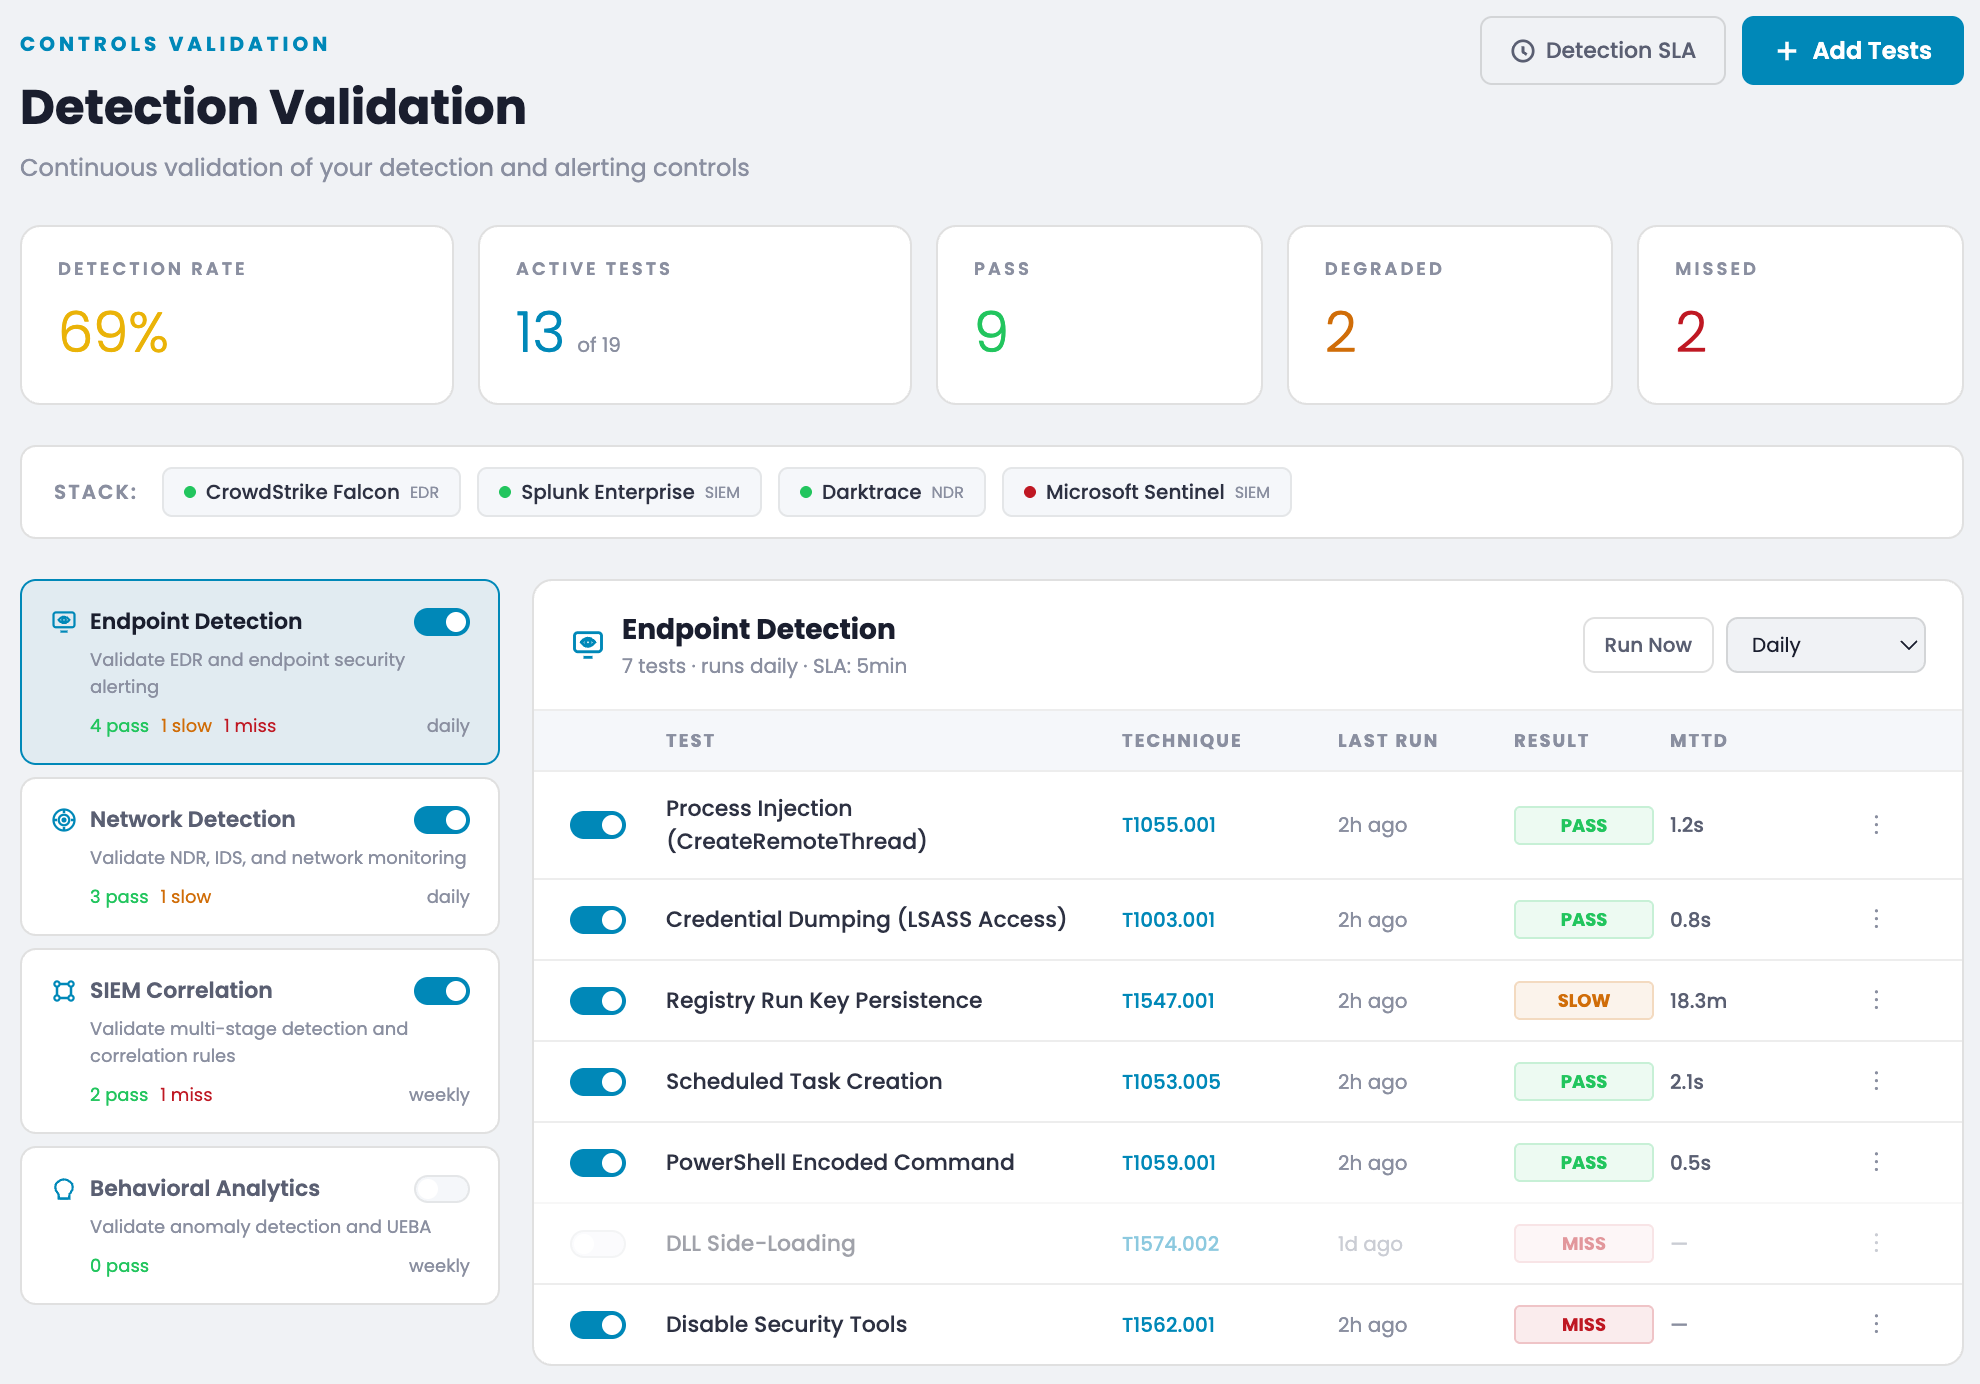Click the Darktrace NDR stack chip
This screenshot has height=1384, width=1980.
point(882,492)
